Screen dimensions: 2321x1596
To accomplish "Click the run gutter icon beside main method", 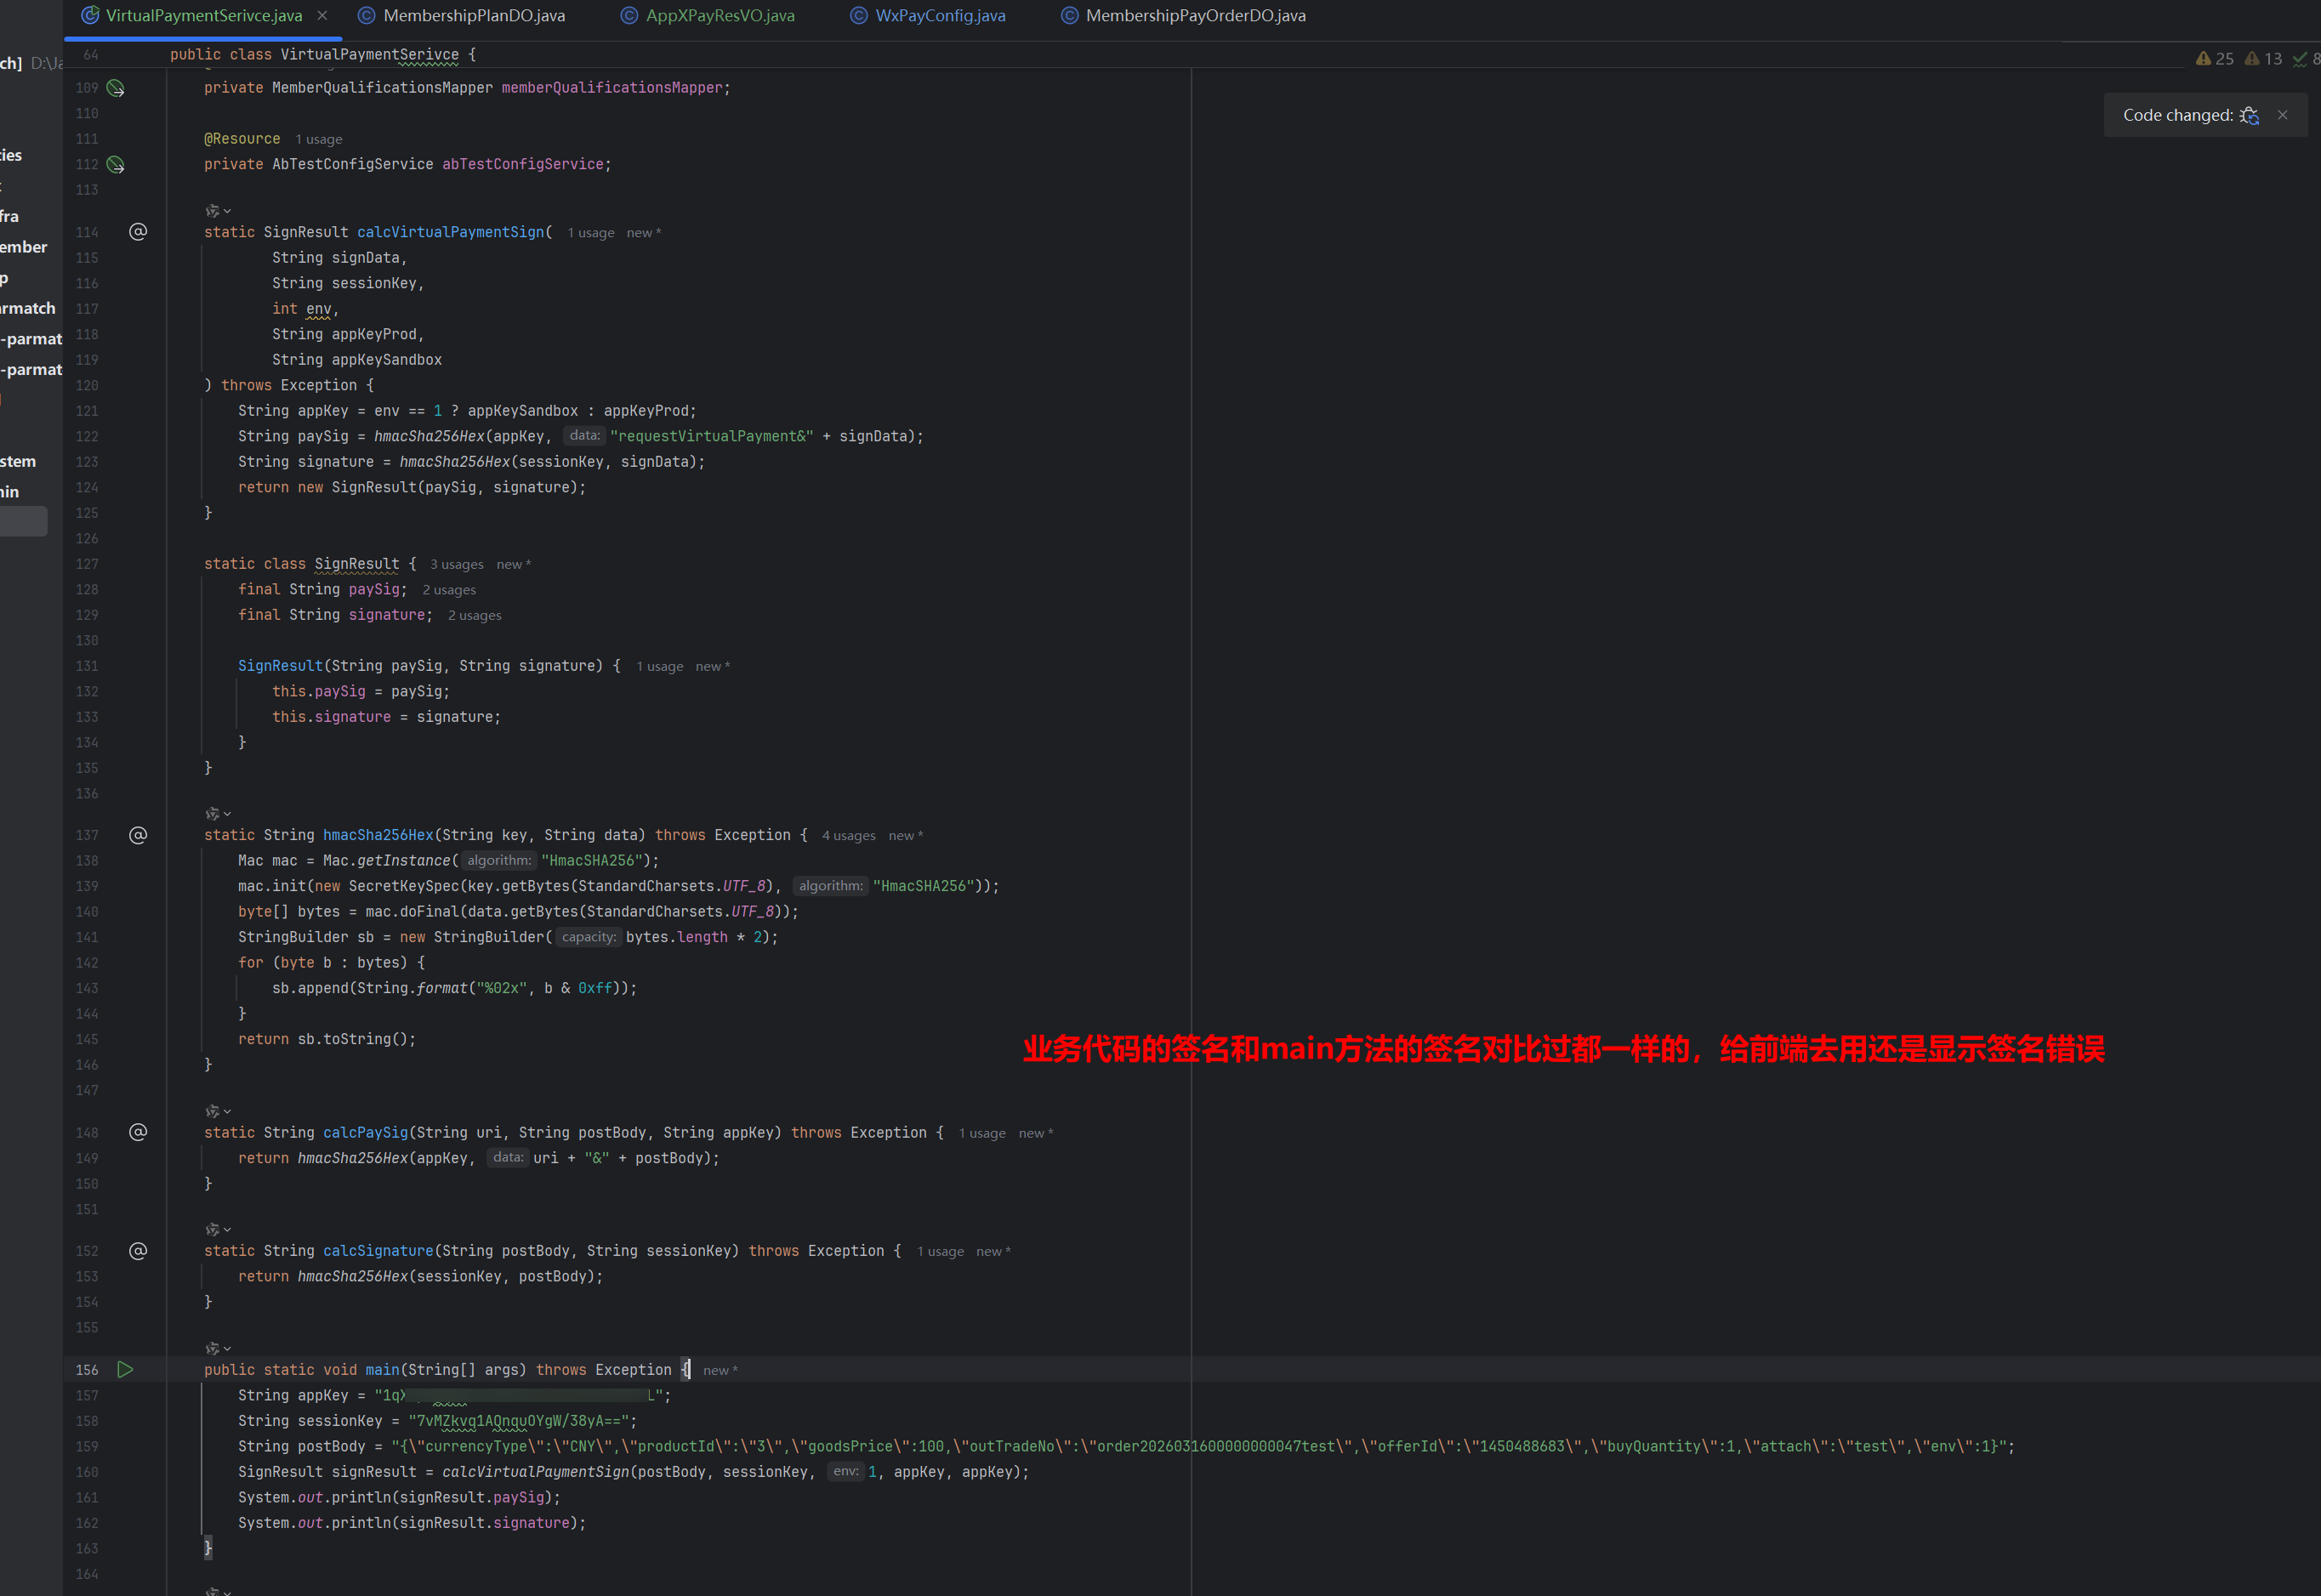I will 125,1370.
